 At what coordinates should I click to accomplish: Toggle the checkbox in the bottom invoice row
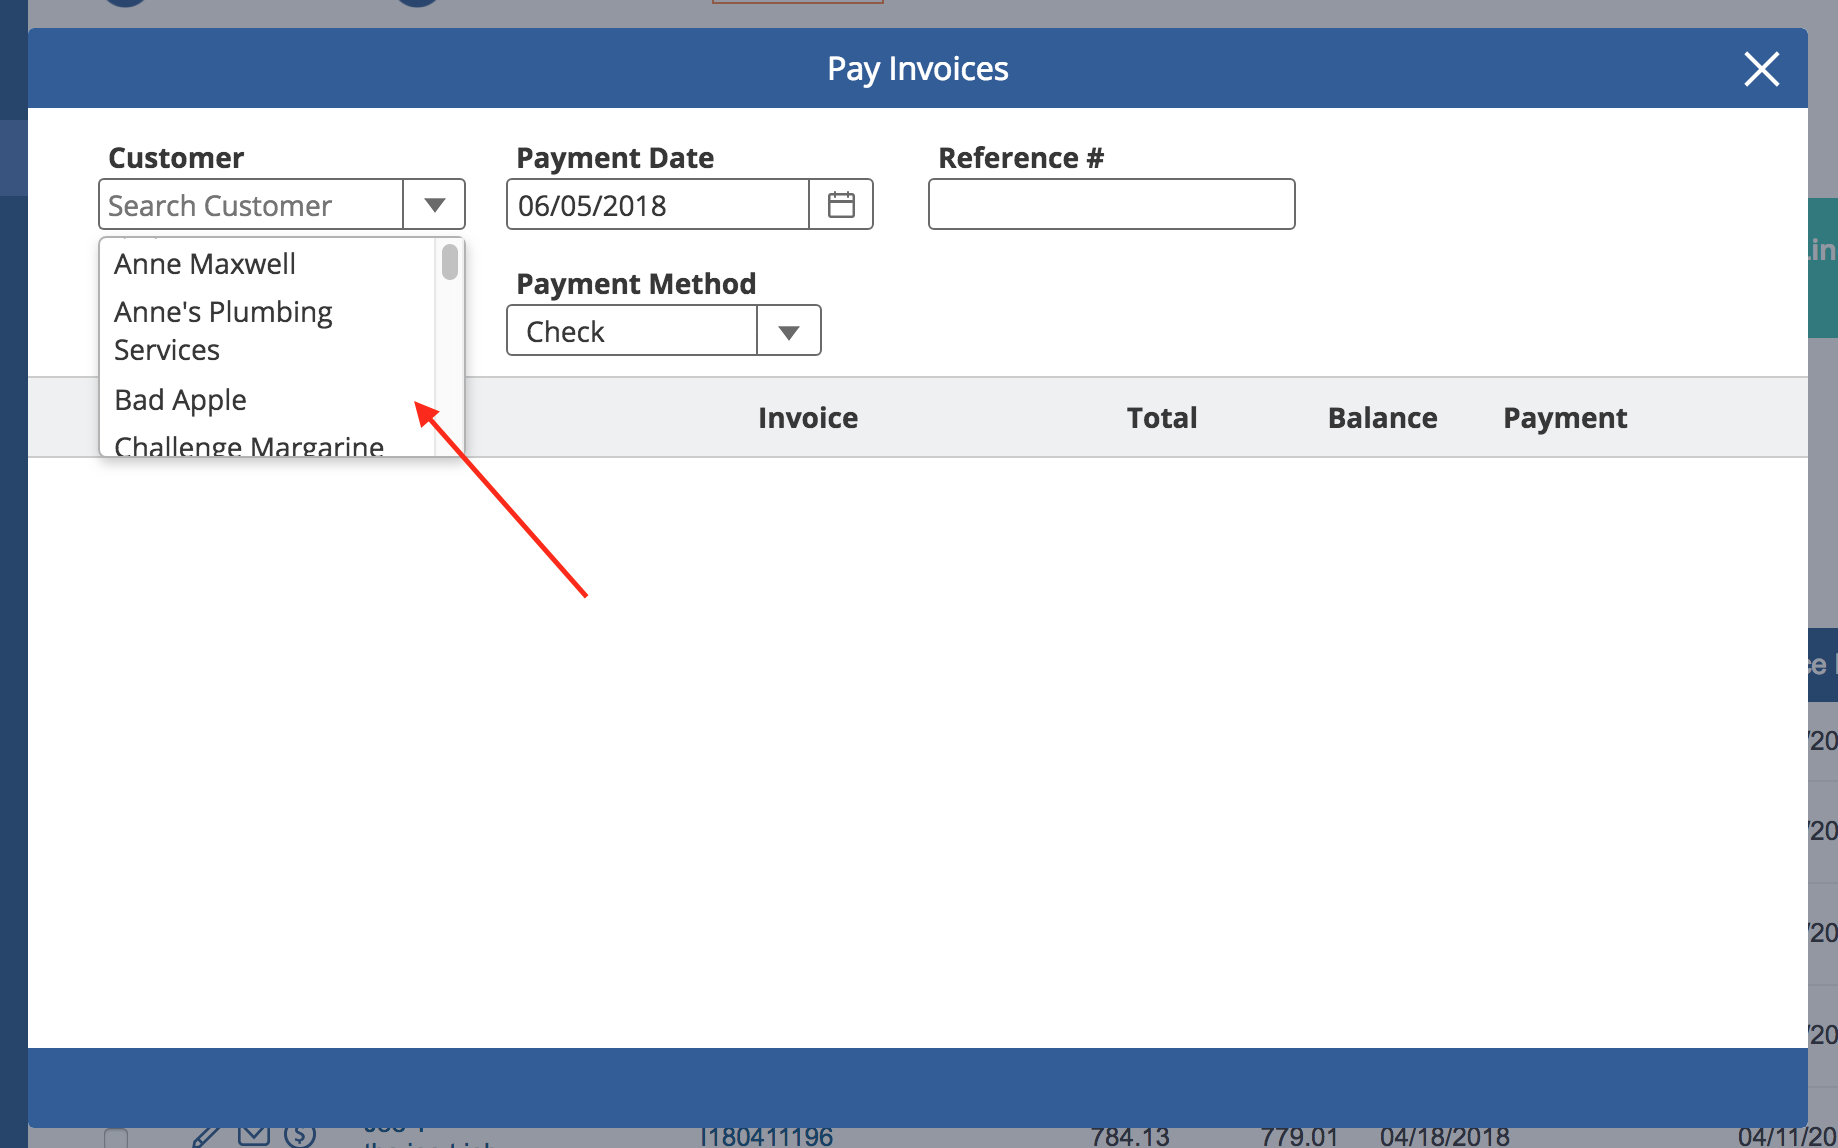[116, 1139]
